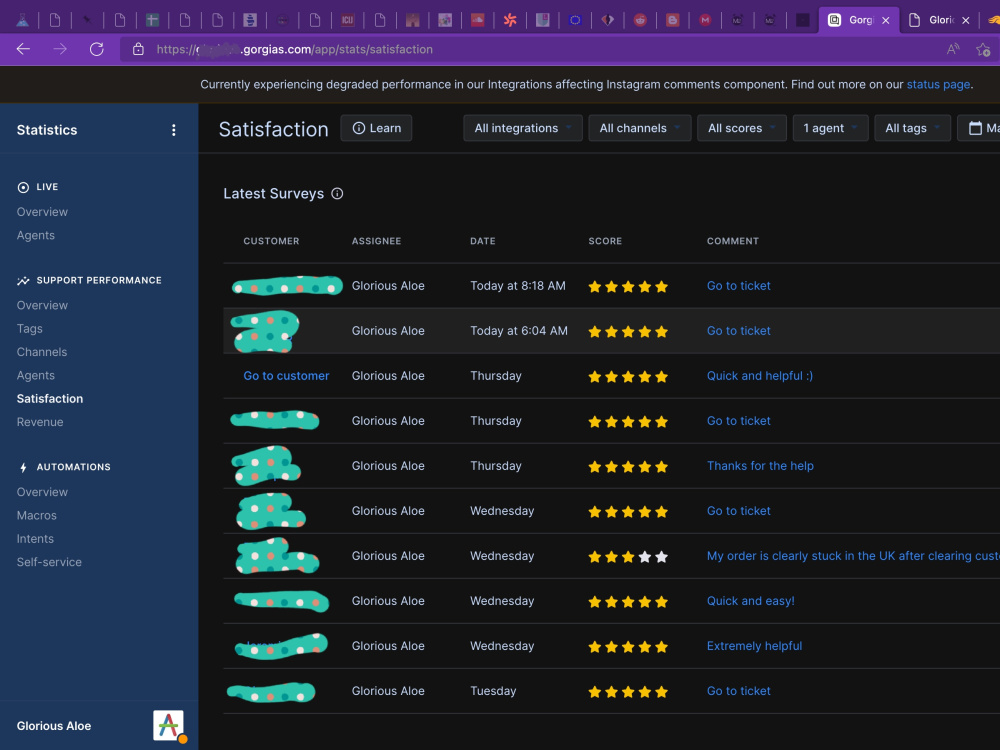The width and height of the screenshot is (1000, 750).
Task: Click the info icon beside Latest Surveys
Action: coord(337,193)
